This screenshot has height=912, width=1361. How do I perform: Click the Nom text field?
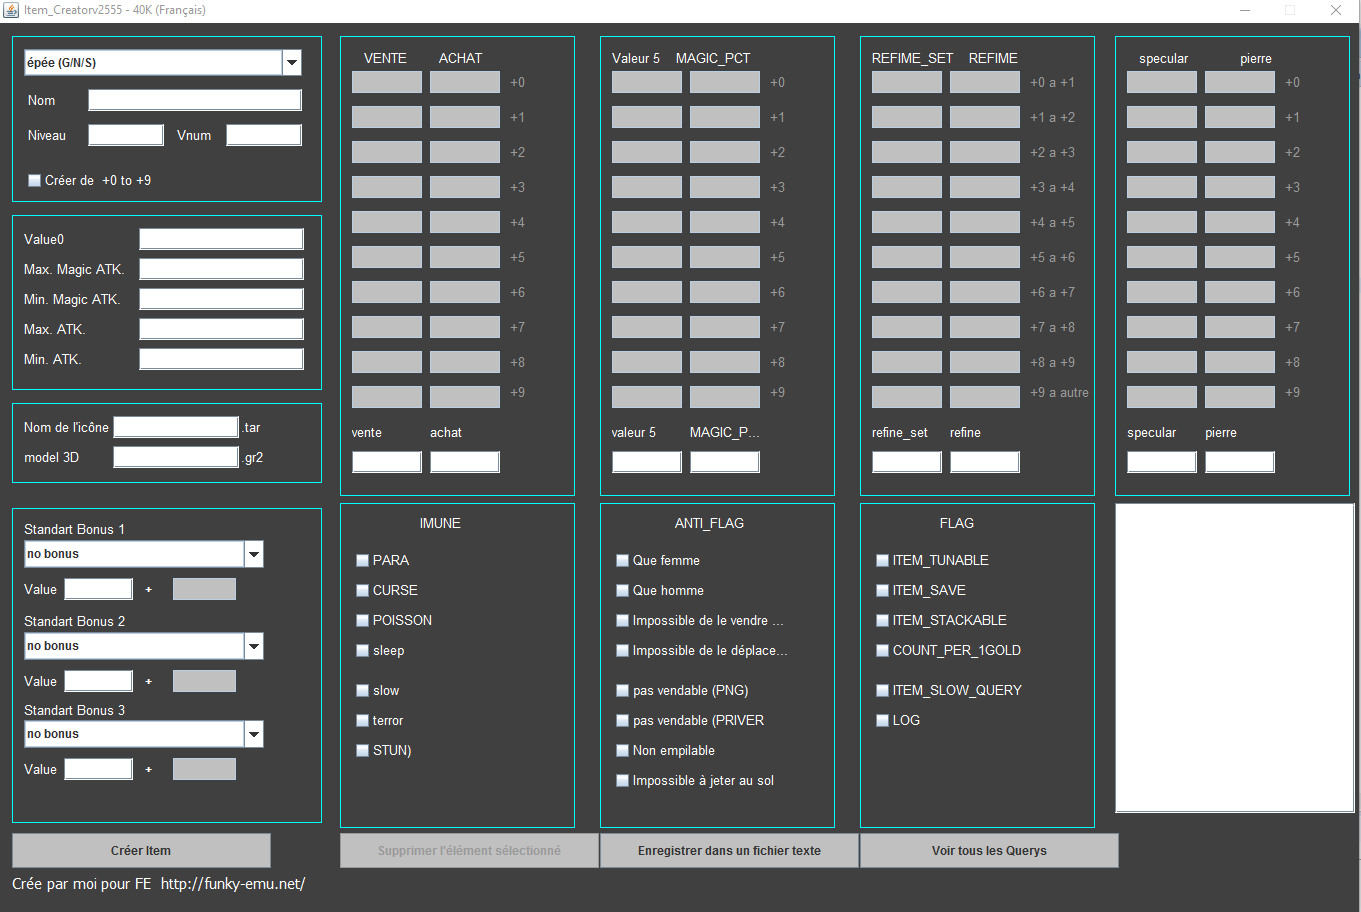(195, 100)
